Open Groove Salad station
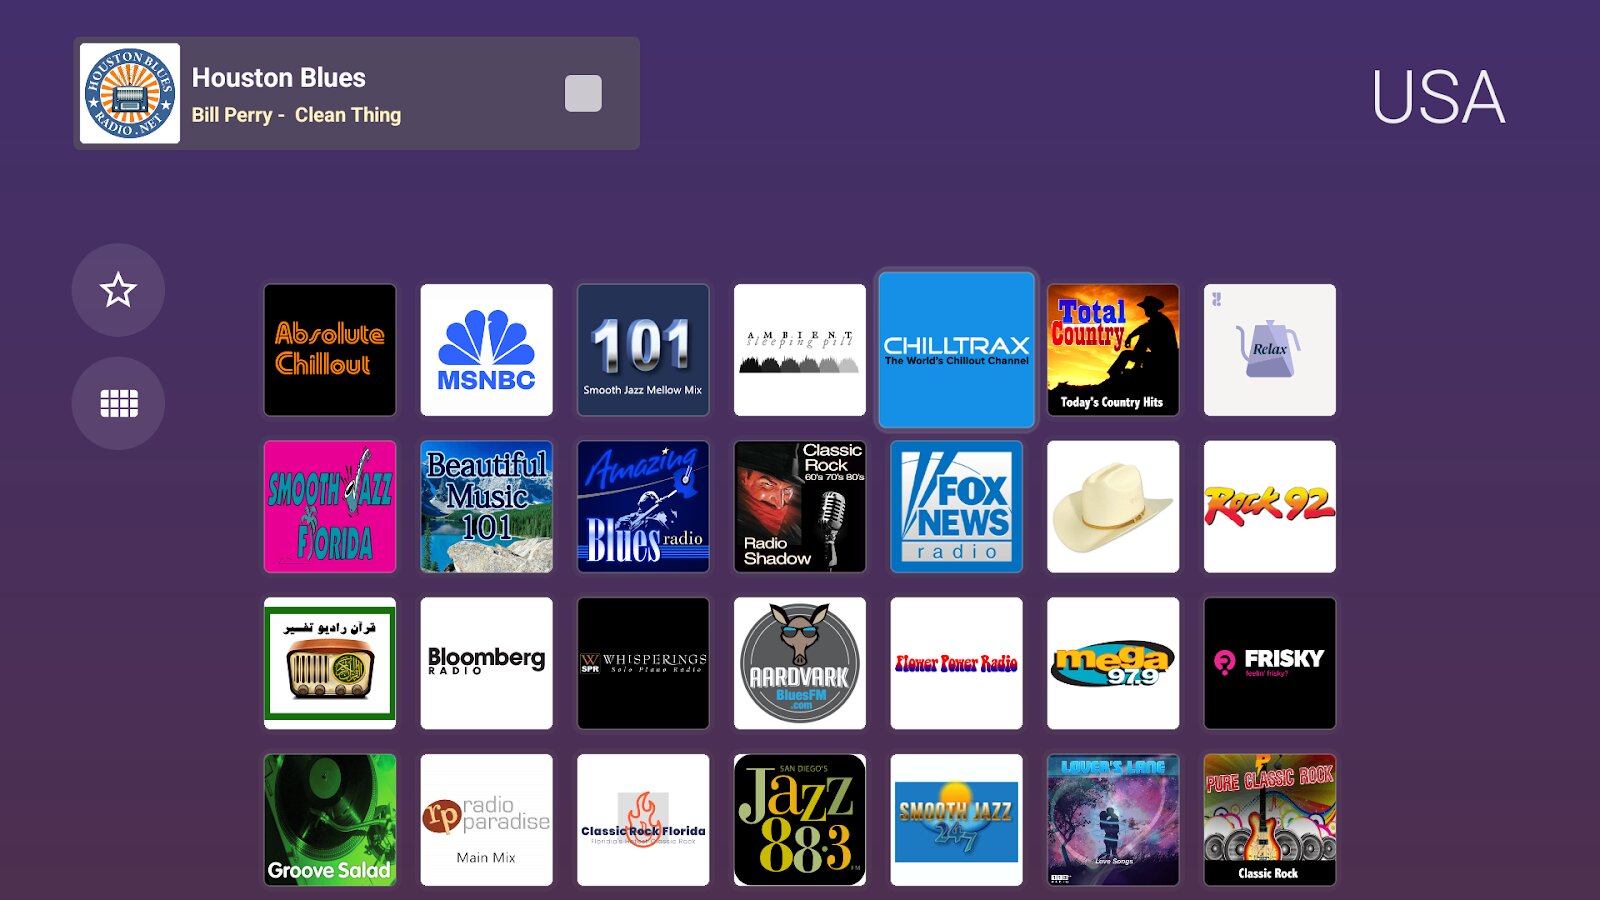This screenshot has height=900, width=1600. click(330, 820)
